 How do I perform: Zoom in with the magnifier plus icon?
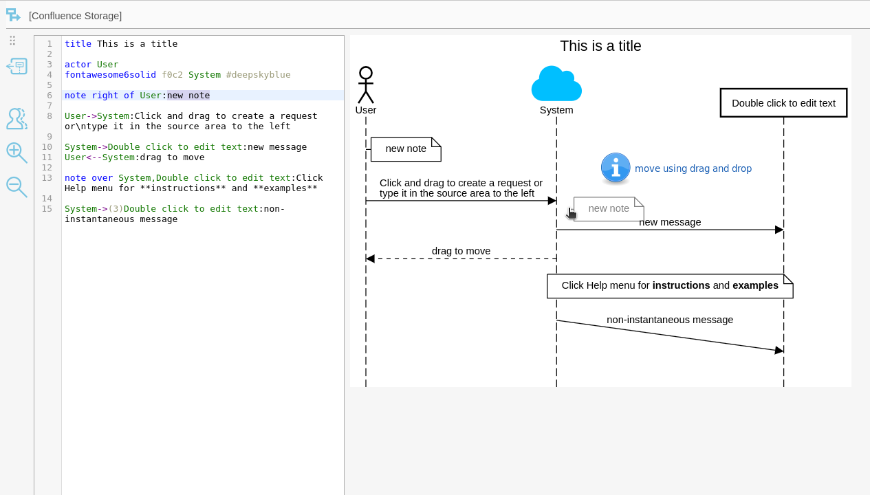click(17, 153)
